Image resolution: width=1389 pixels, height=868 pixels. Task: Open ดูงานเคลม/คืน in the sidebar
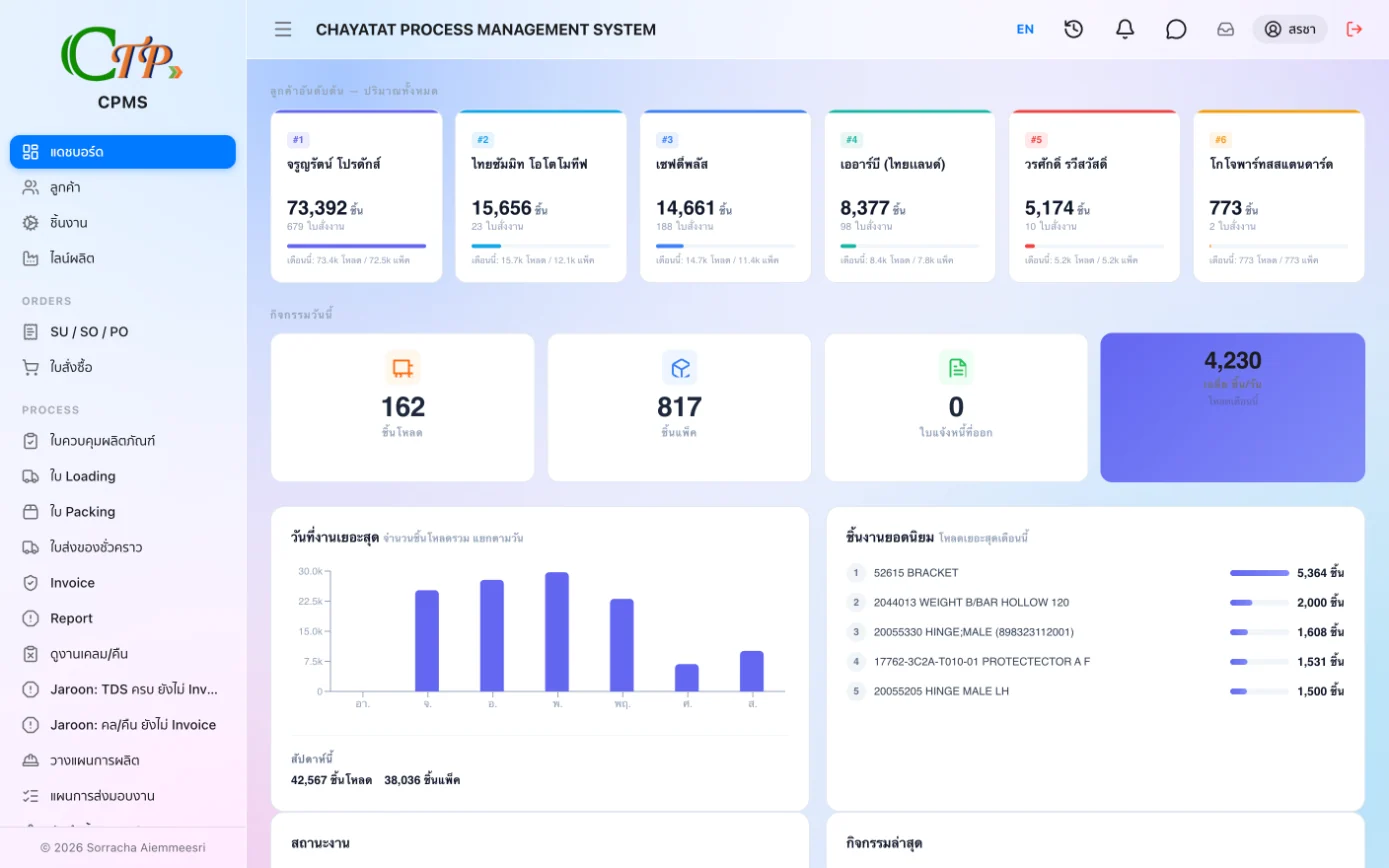click(123, 654)
